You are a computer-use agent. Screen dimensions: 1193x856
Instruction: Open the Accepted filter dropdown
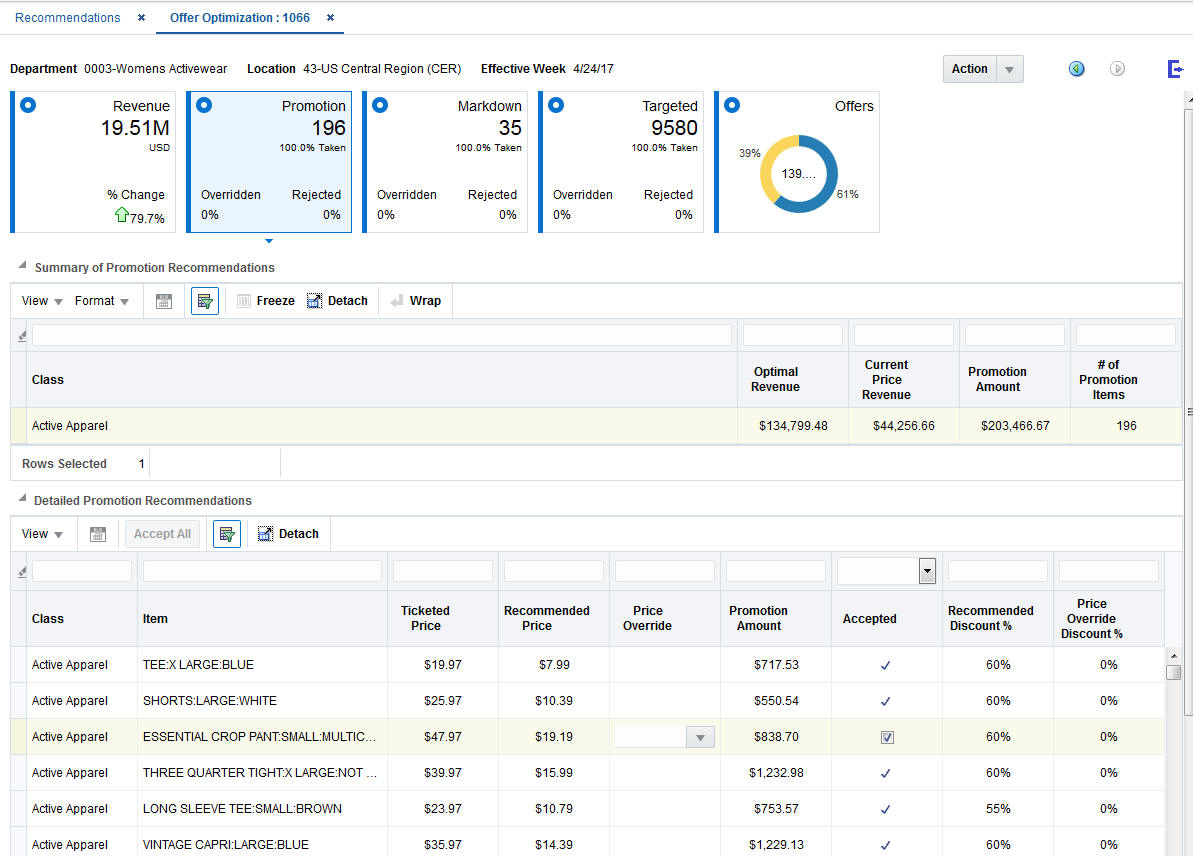pos(927,571)
